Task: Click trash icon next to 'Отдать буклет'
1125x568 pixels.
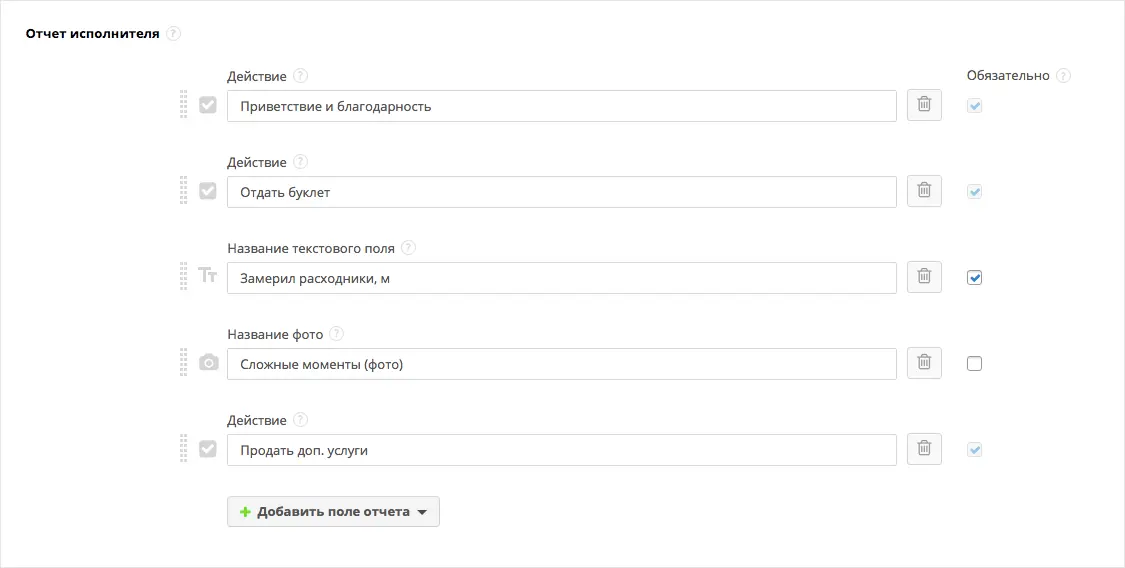Action: click(x=924, y=191)
